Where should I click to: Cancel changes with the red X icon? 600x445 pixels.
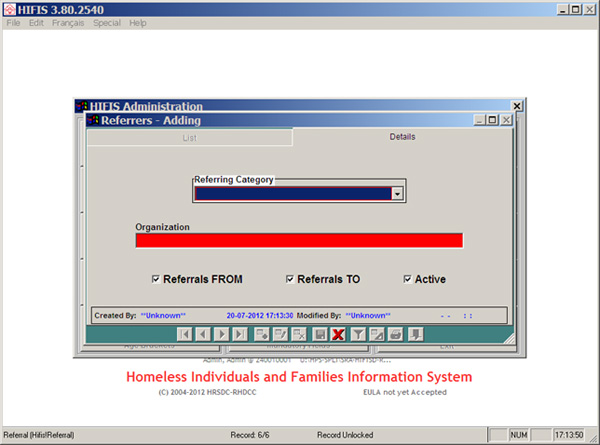click(338, 334)
